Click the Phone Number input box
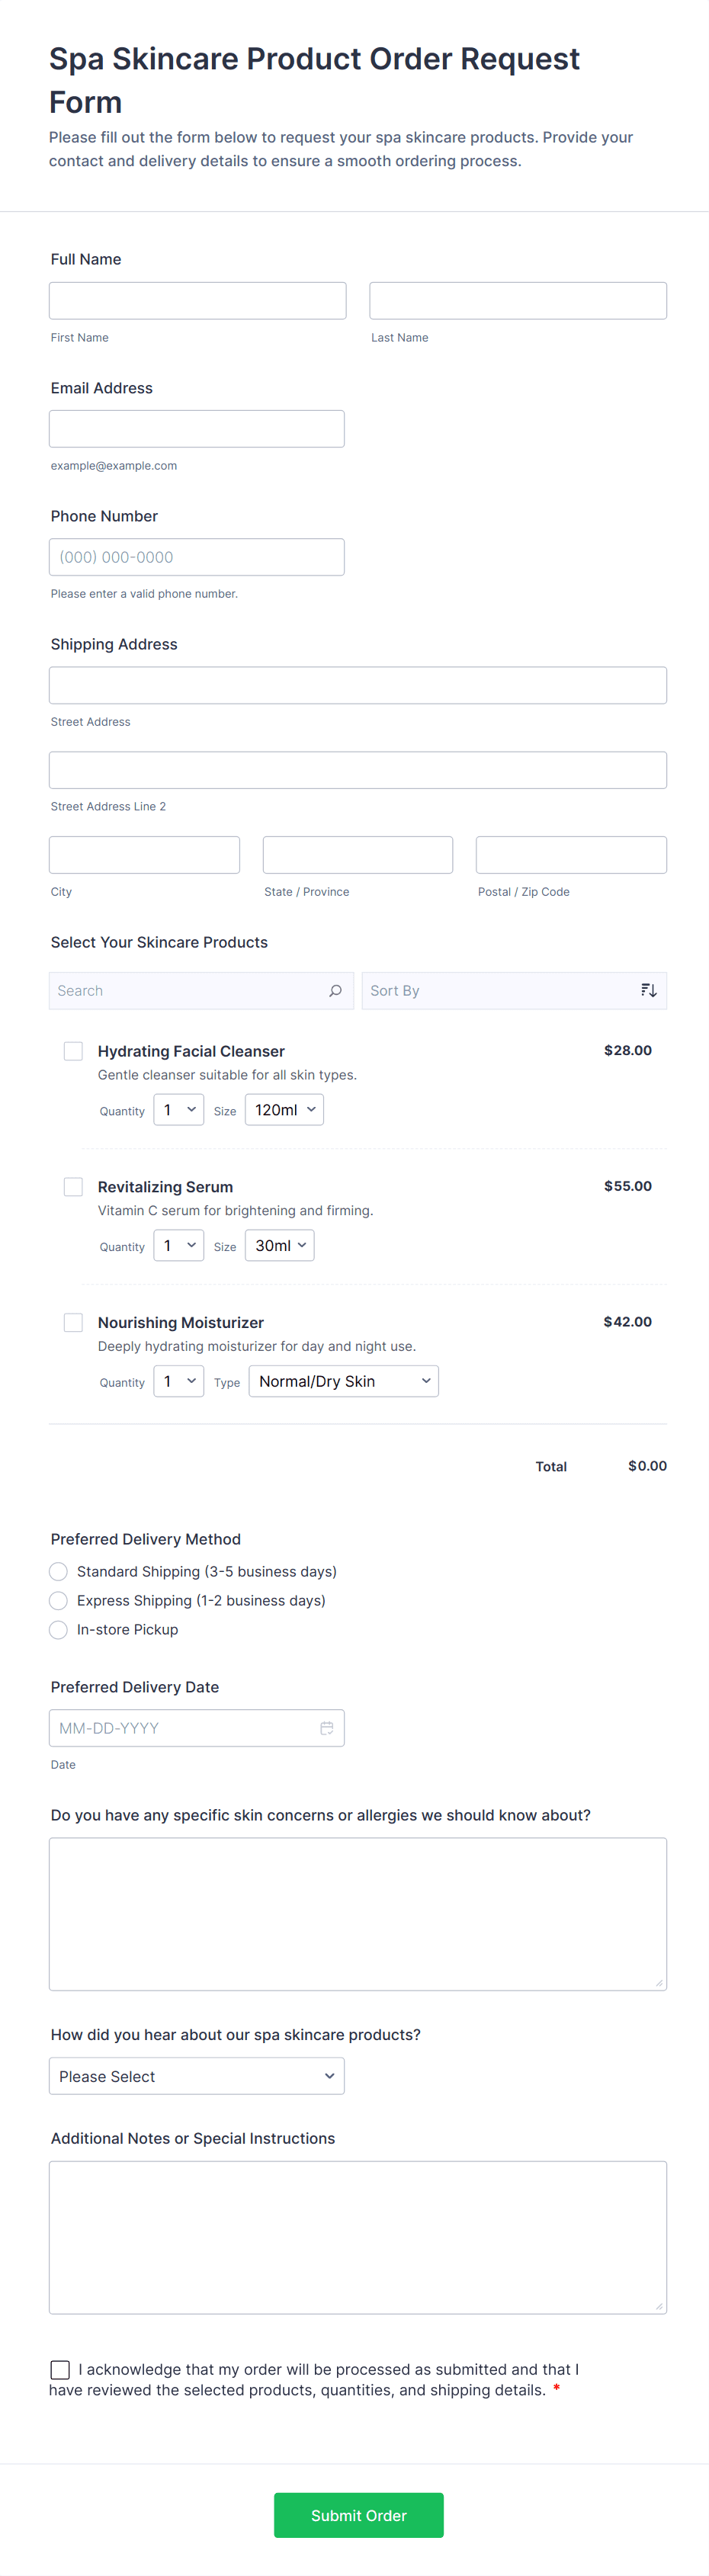 [196, 557]
